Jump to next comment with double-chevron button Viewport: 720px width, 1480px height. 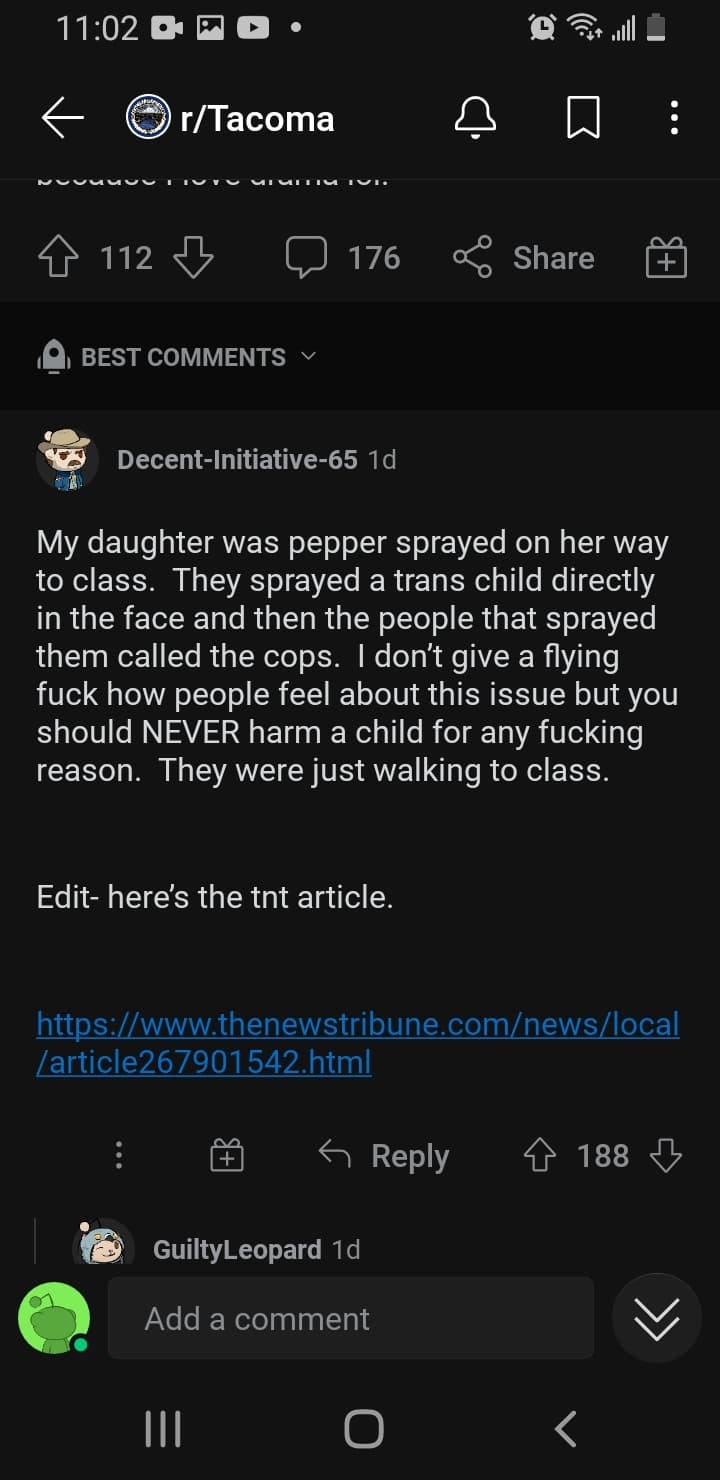point(657,1318)
